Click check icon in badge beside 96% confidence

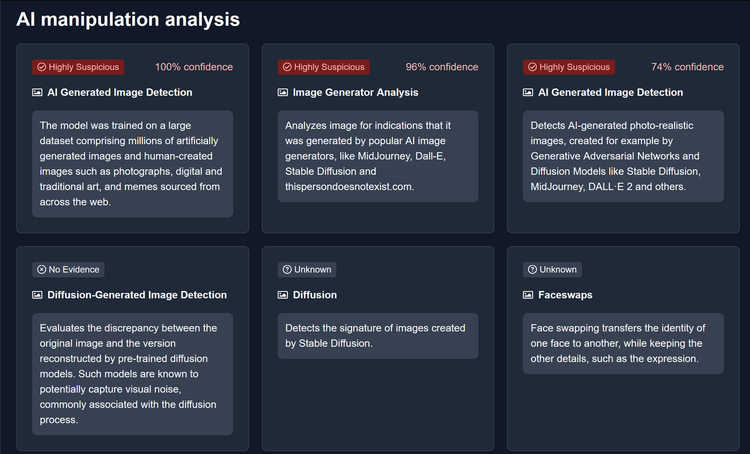point(287,67)
